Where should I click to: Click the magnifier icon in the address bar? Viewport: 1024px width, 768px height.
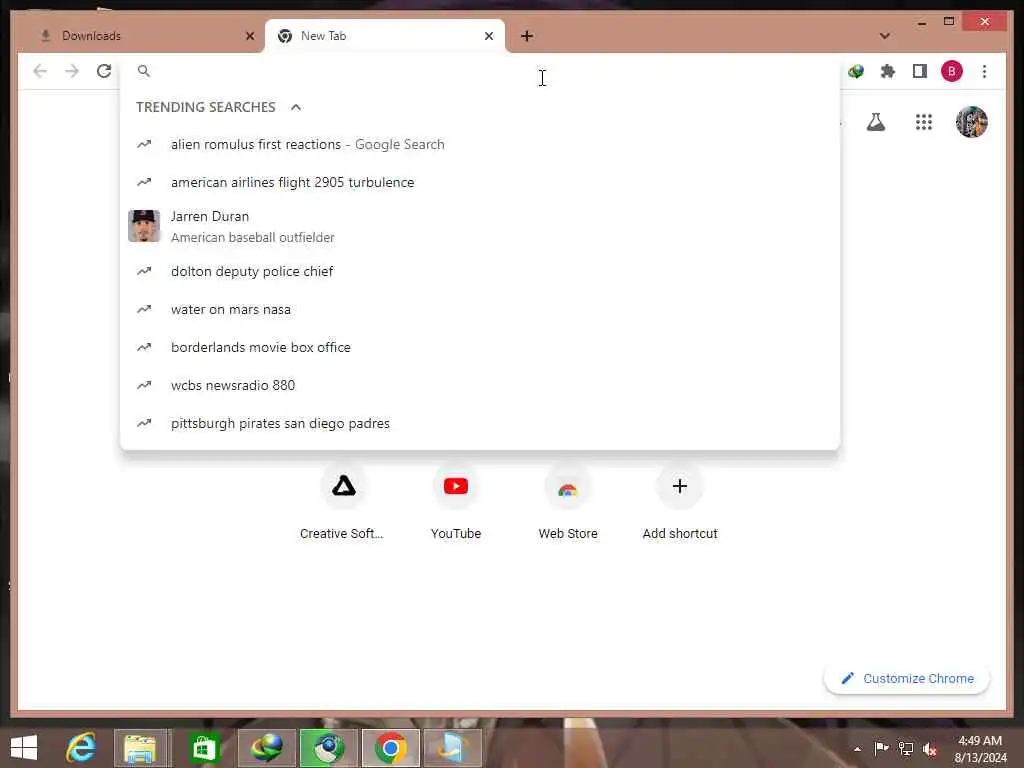[144, 71]
